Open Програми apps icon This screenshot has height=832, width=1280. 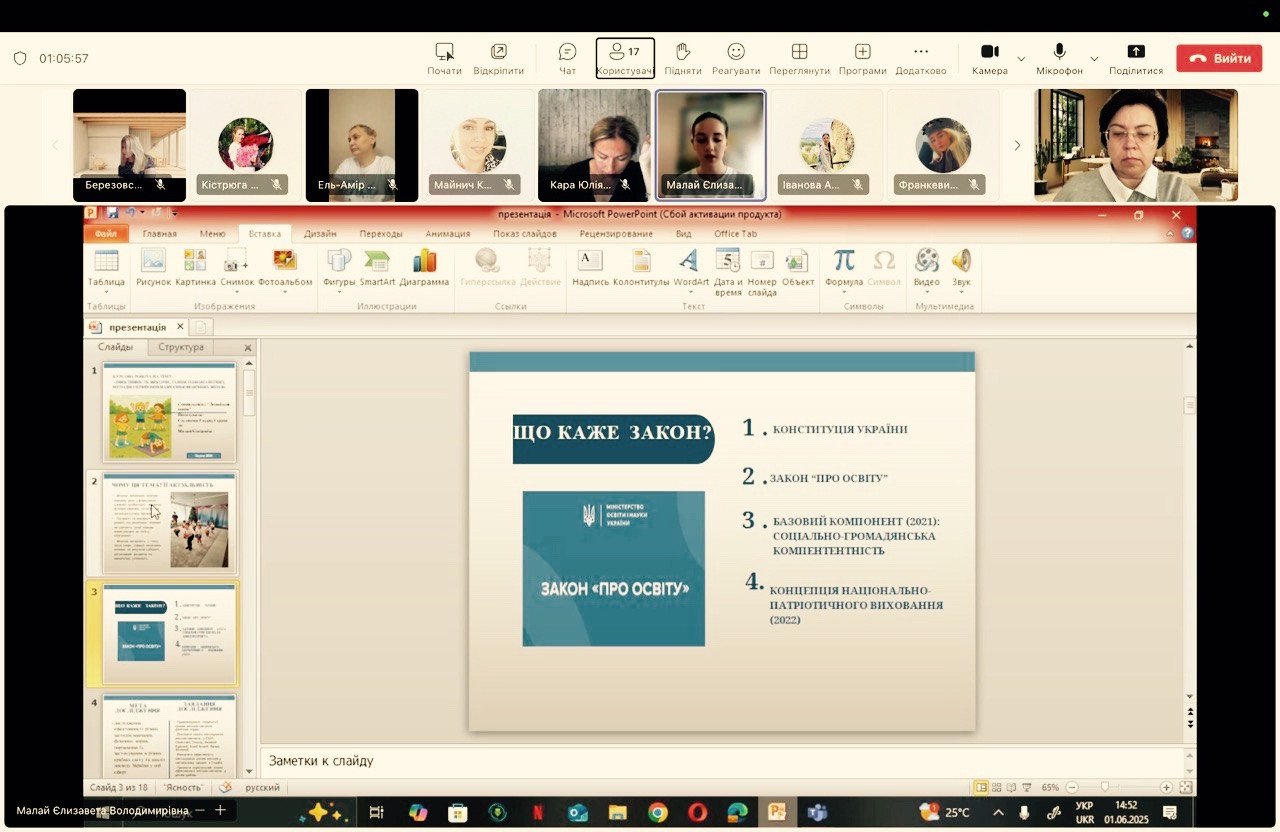[x=862, y=58]
